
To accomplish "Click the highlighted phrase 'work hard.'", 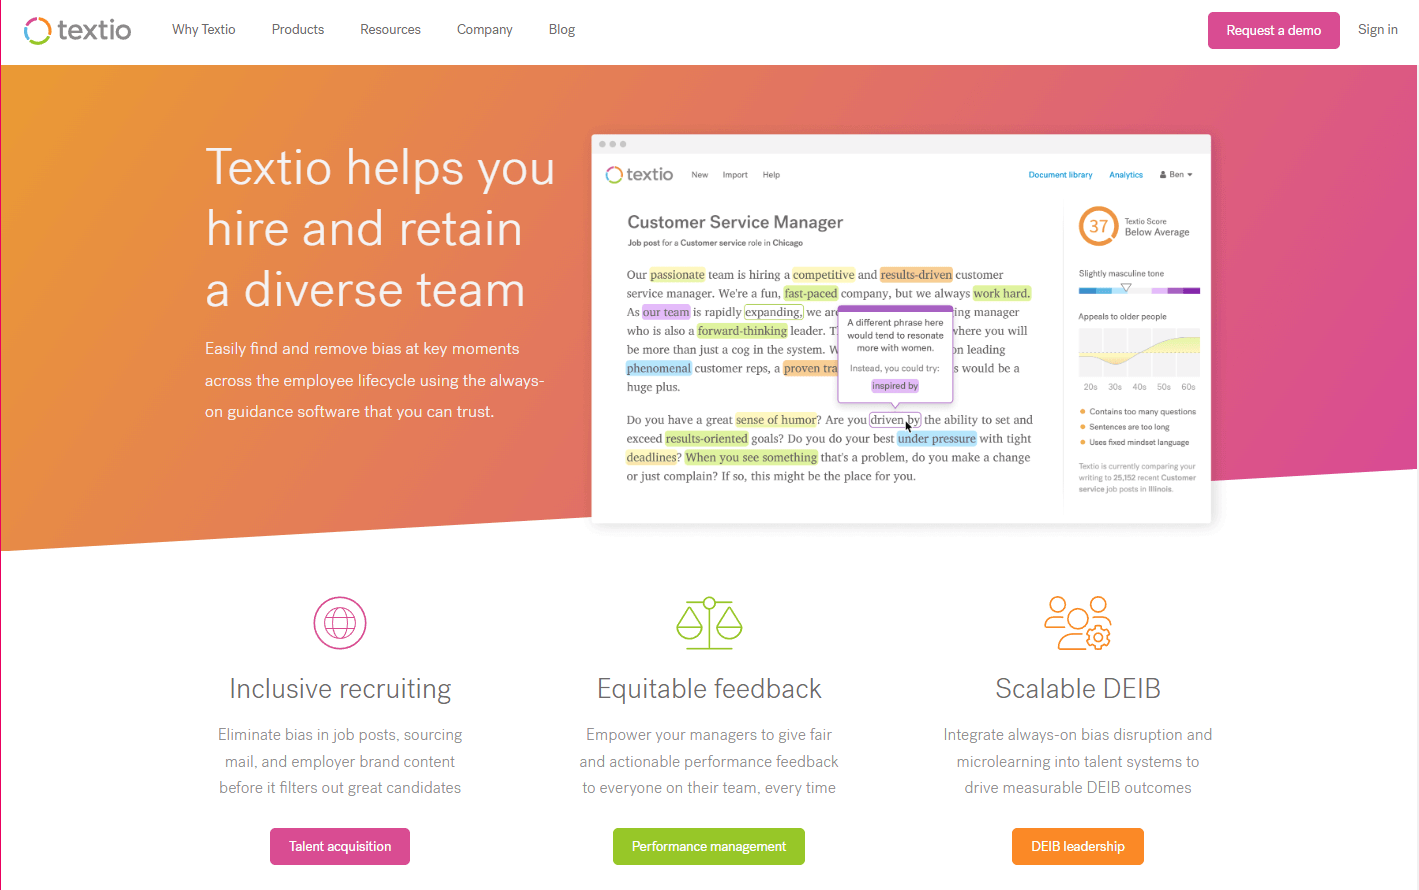I will point(1002,294).
